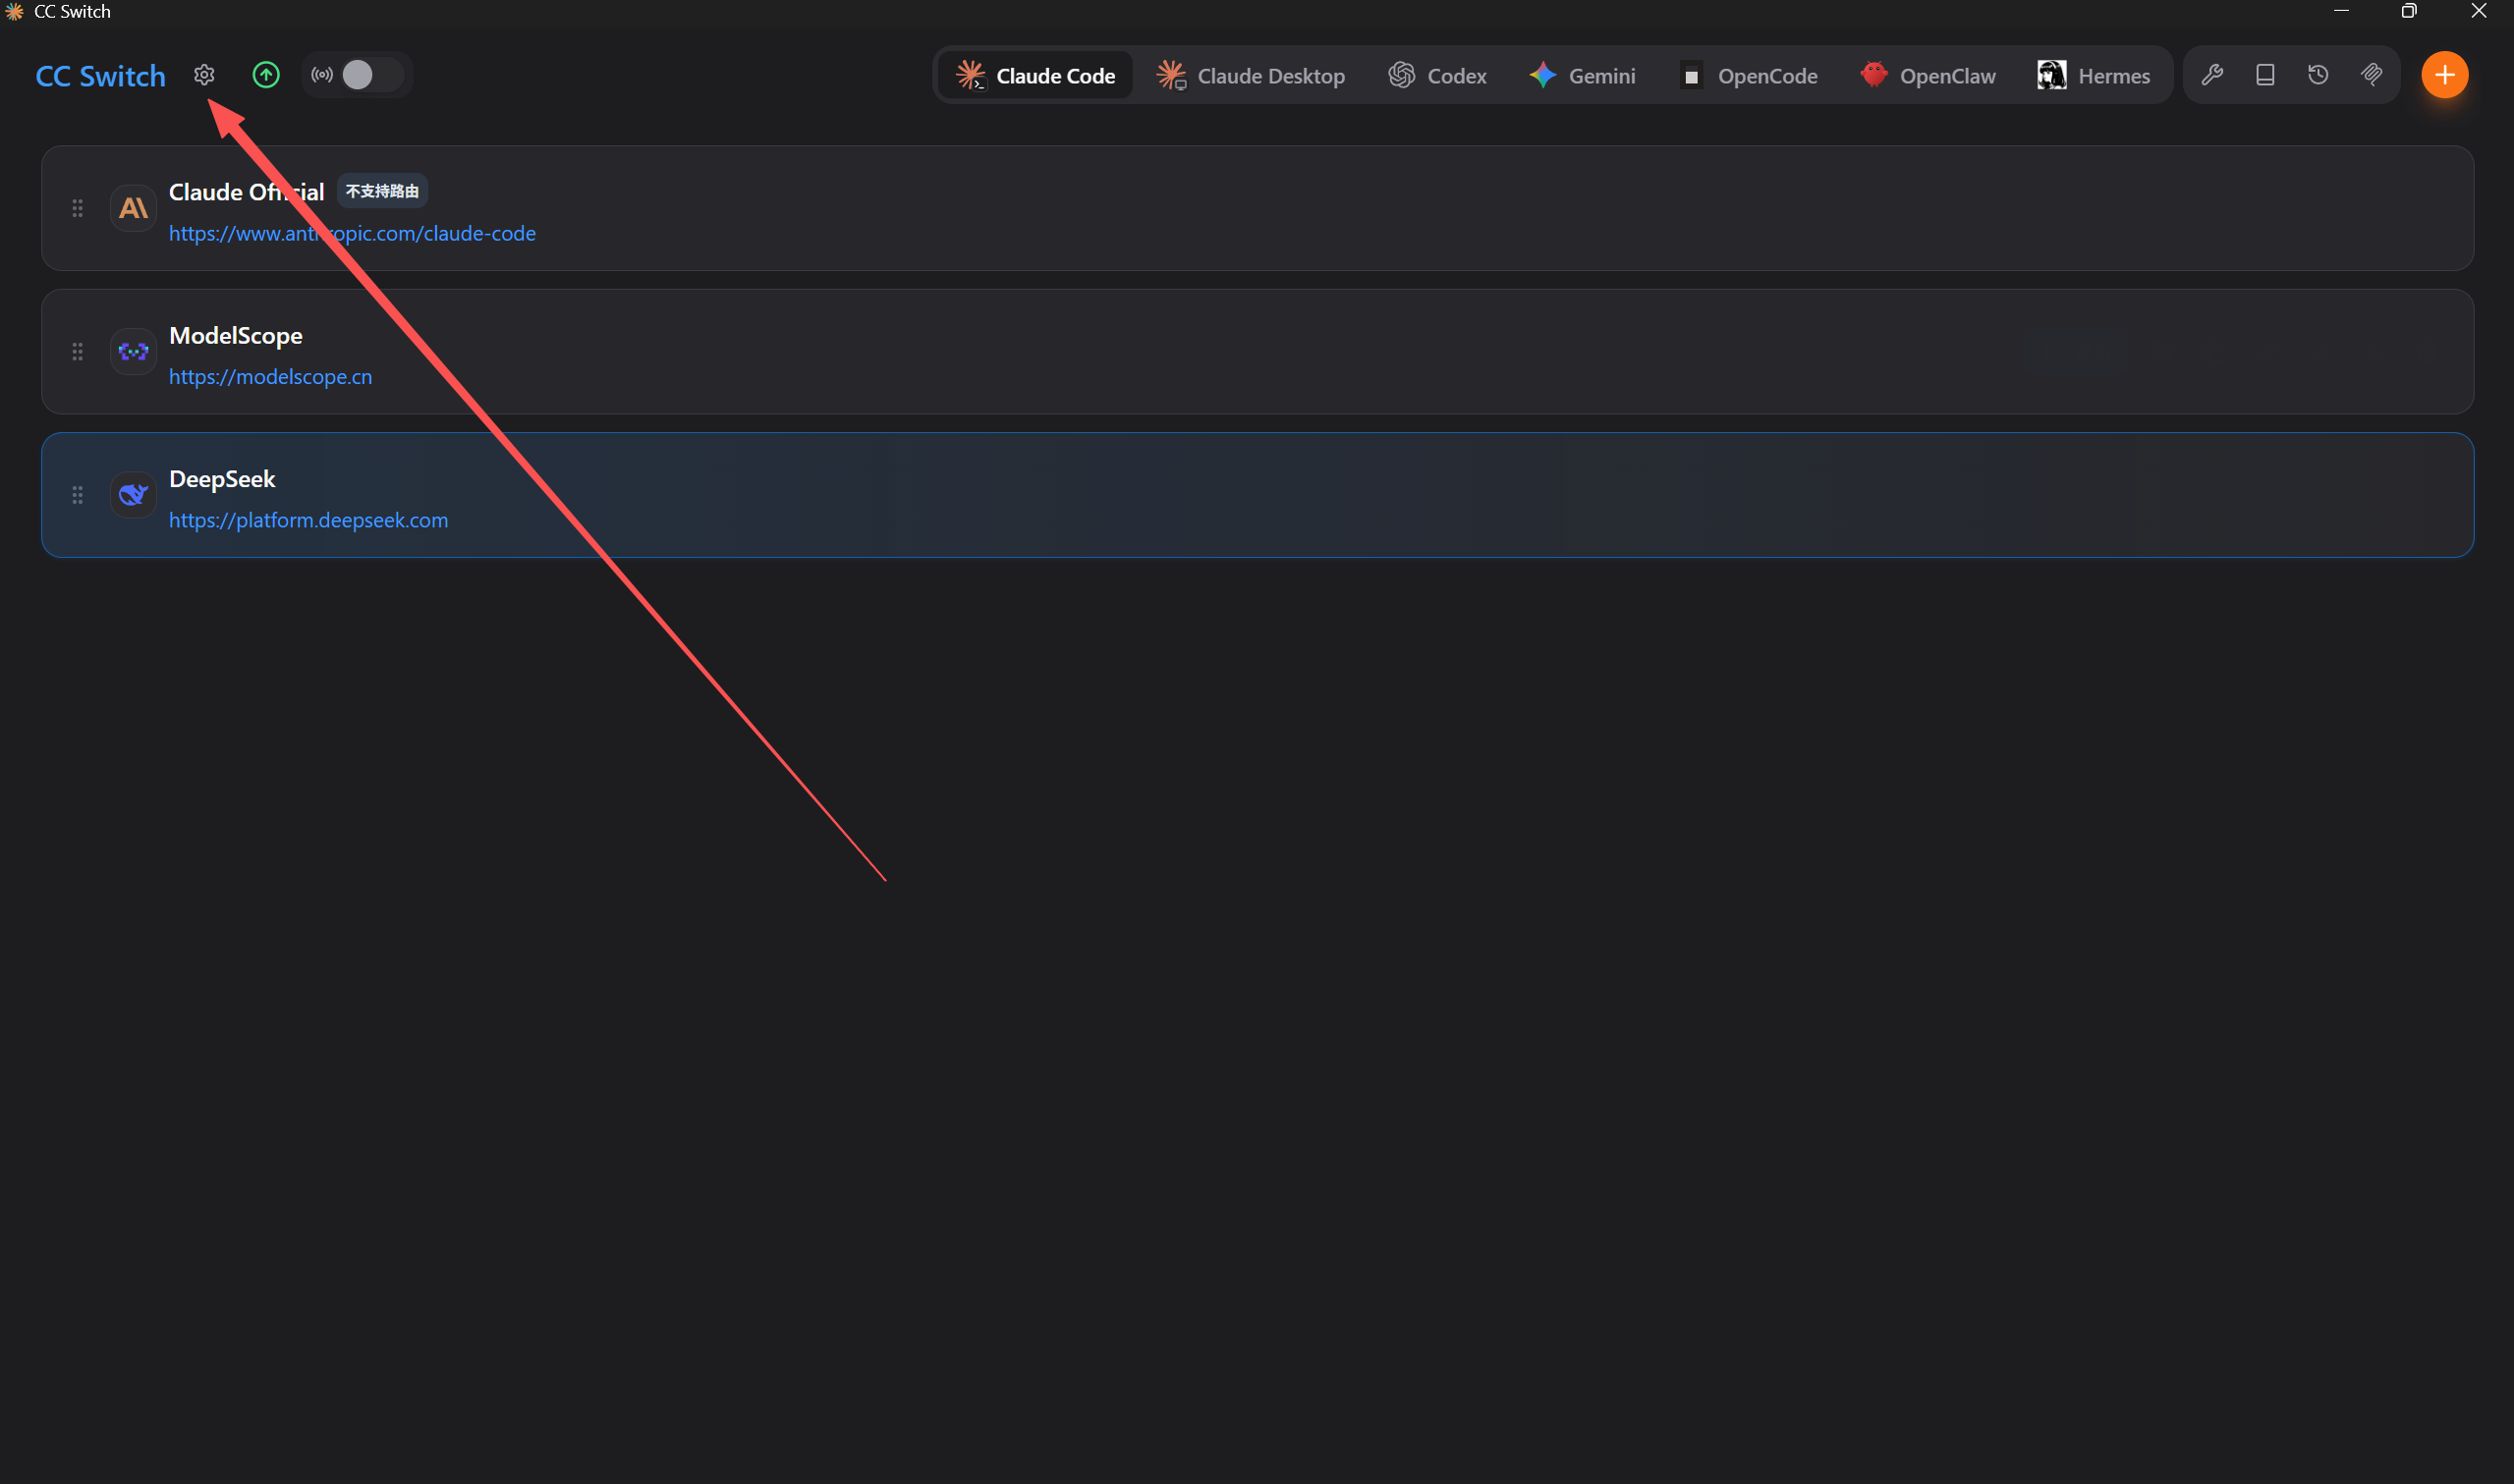This screenshot has height=1484, width=2514.
Task: Click the MCP coil-shaped icon
Action: tap(2371, 75)
